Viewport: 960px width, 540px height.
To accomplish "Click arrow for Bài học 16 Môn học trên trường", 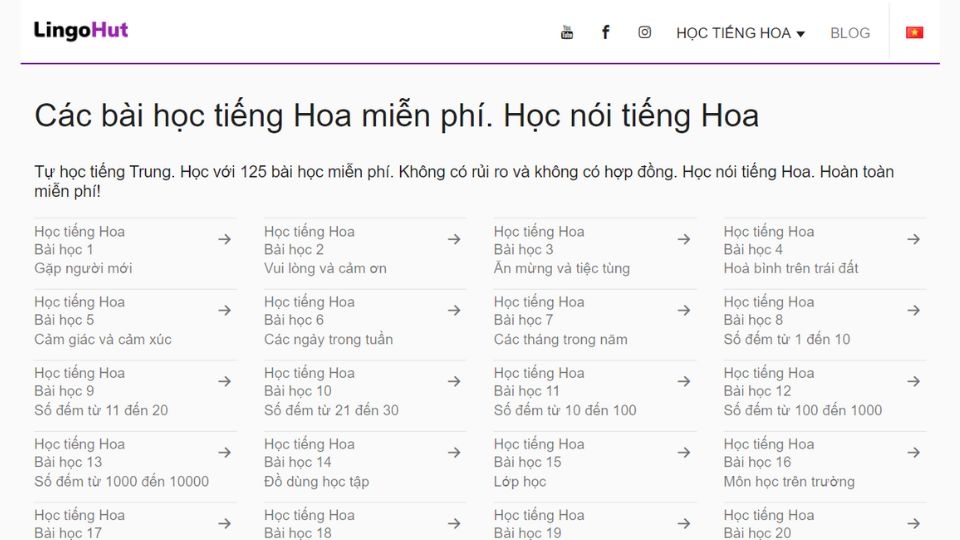I will 913,452.
